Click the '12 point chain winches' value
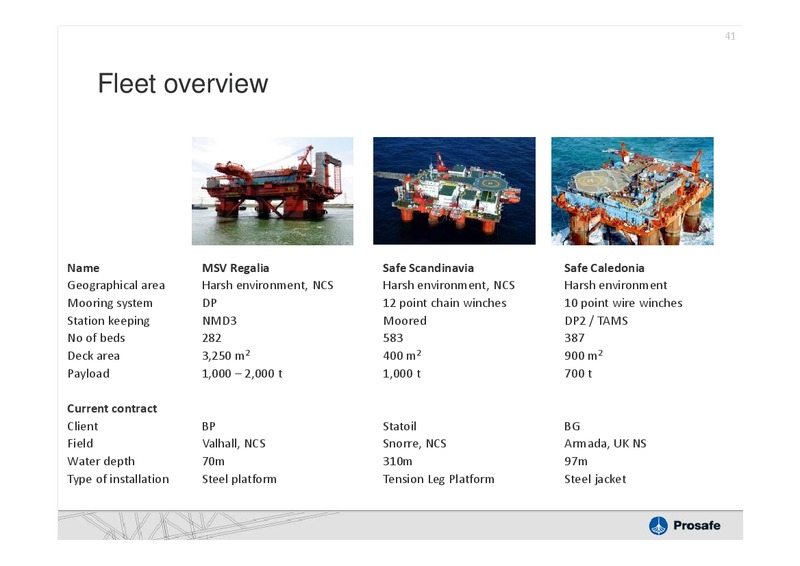 click(x=444, y=303)
